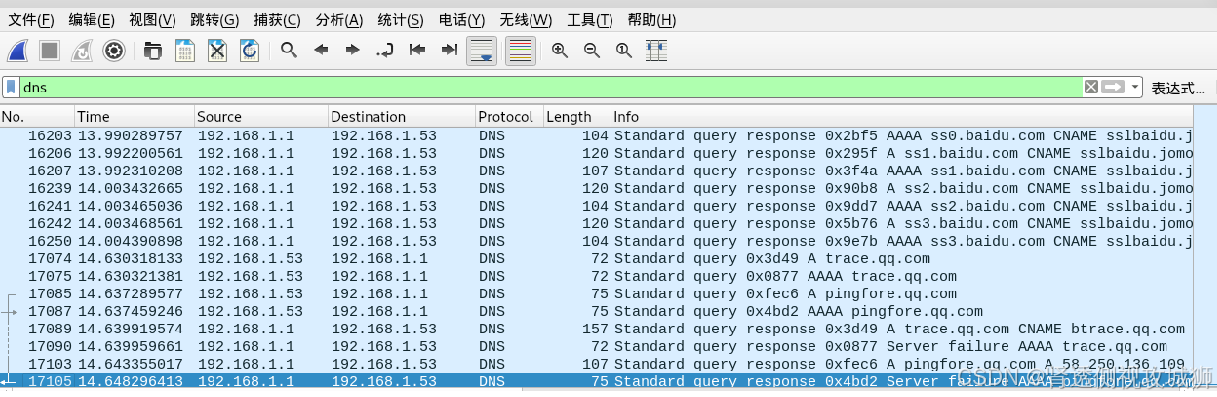Sort by the Time column header
The image size is (1217, 397).
pyautogui.click(x=134, y=117)
